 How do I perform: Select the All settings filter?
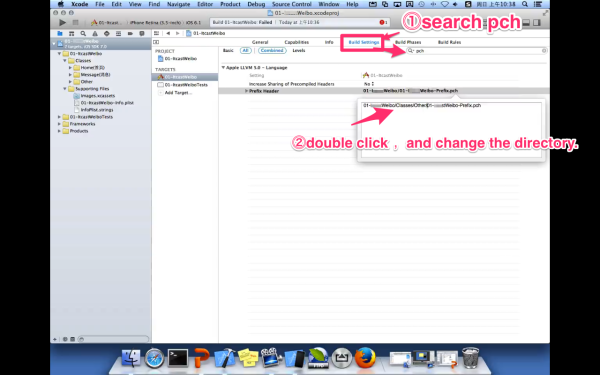pos(245,51)
